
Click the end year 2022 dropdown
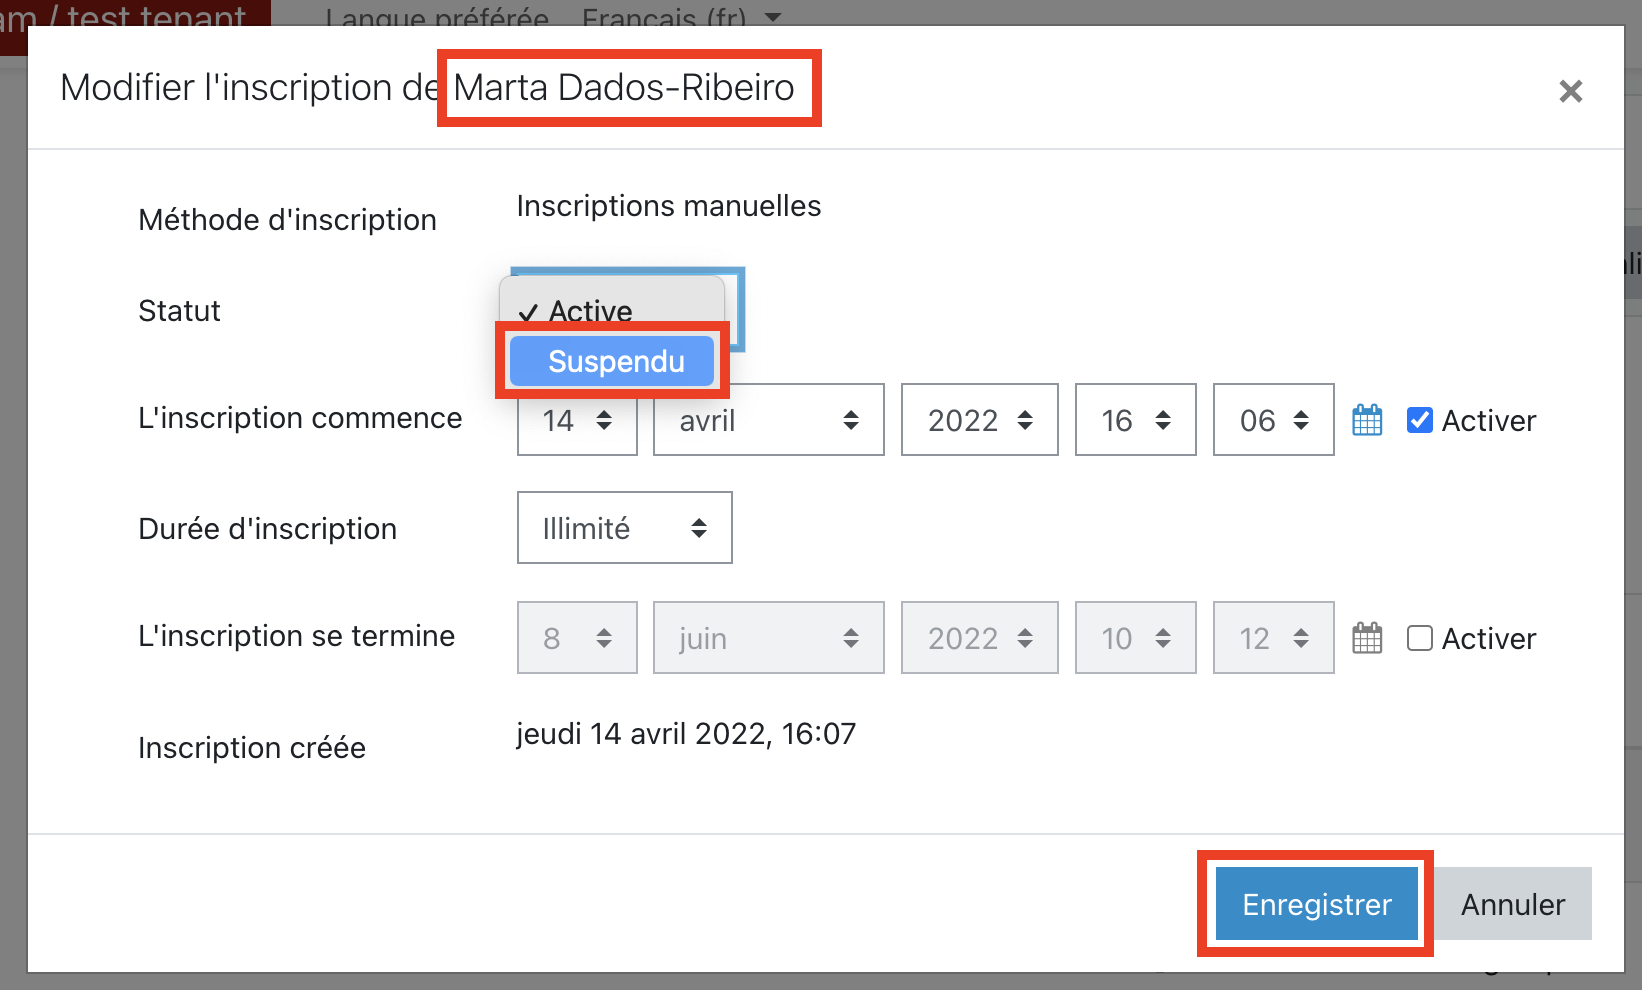979,638
